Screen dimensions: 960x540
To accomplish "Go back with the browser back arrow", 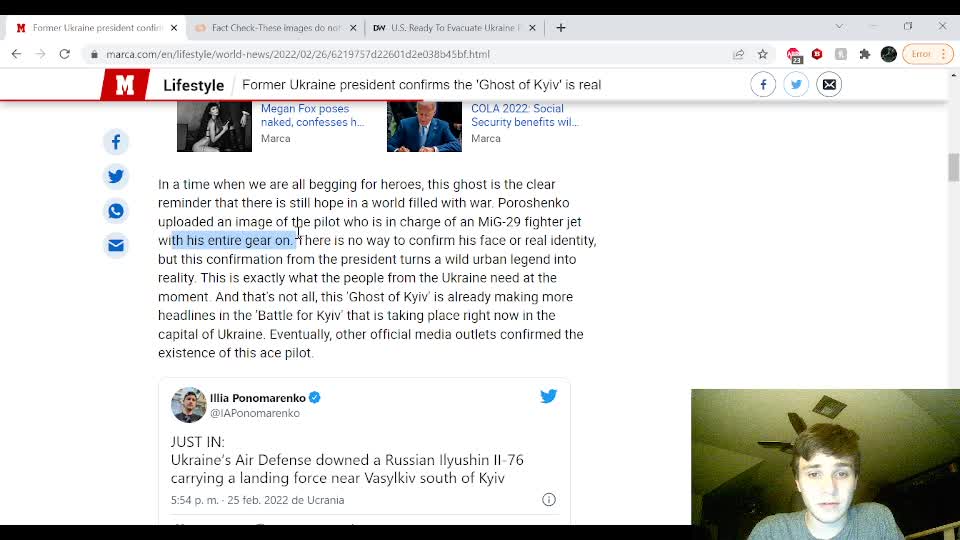I will coord(17,54).
